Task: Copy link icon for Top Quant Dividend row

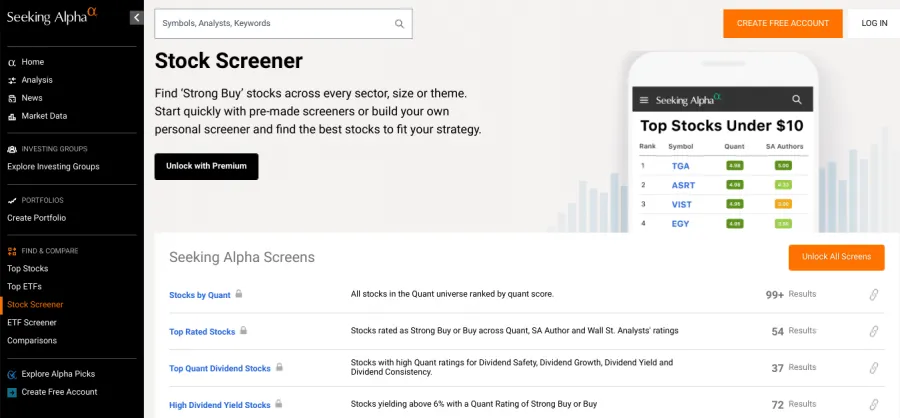Action: 874,368
